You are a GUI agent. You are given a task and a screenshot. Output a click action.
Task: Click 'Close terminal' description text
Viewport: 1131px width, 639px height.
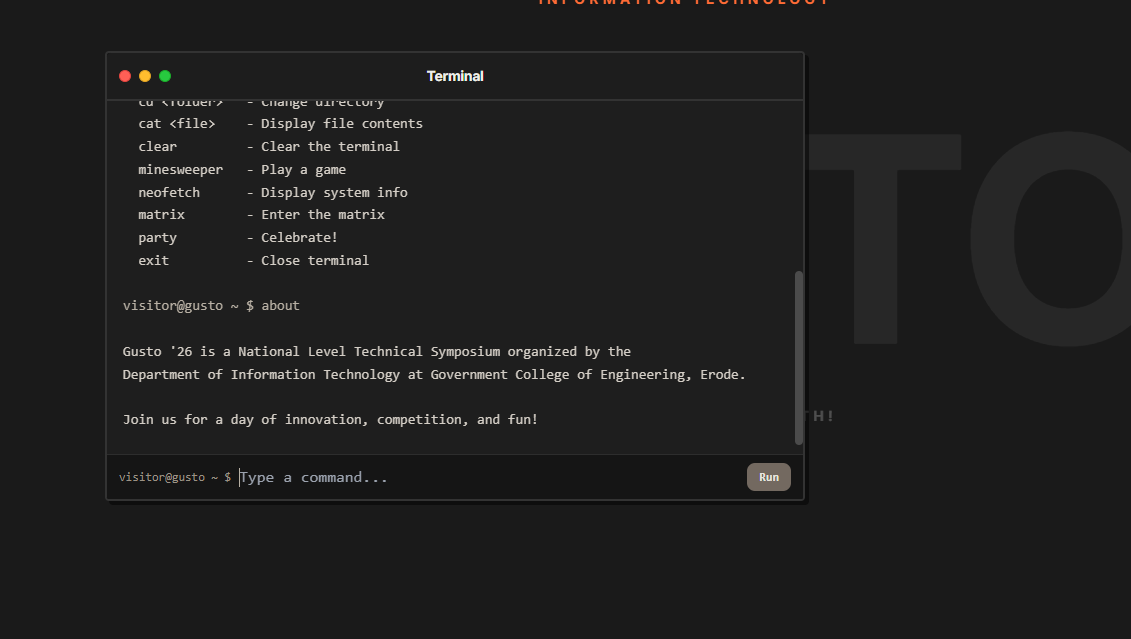[314, 260]
